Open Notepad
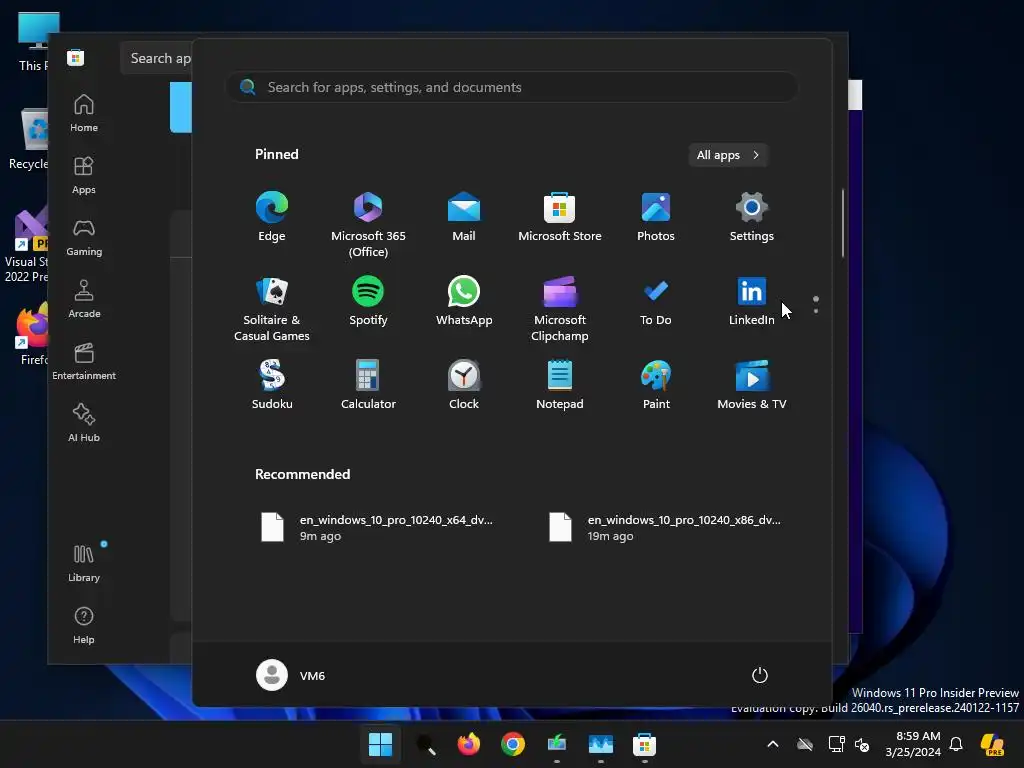This screenshot has height=768, width=1024. coord(560,385)
